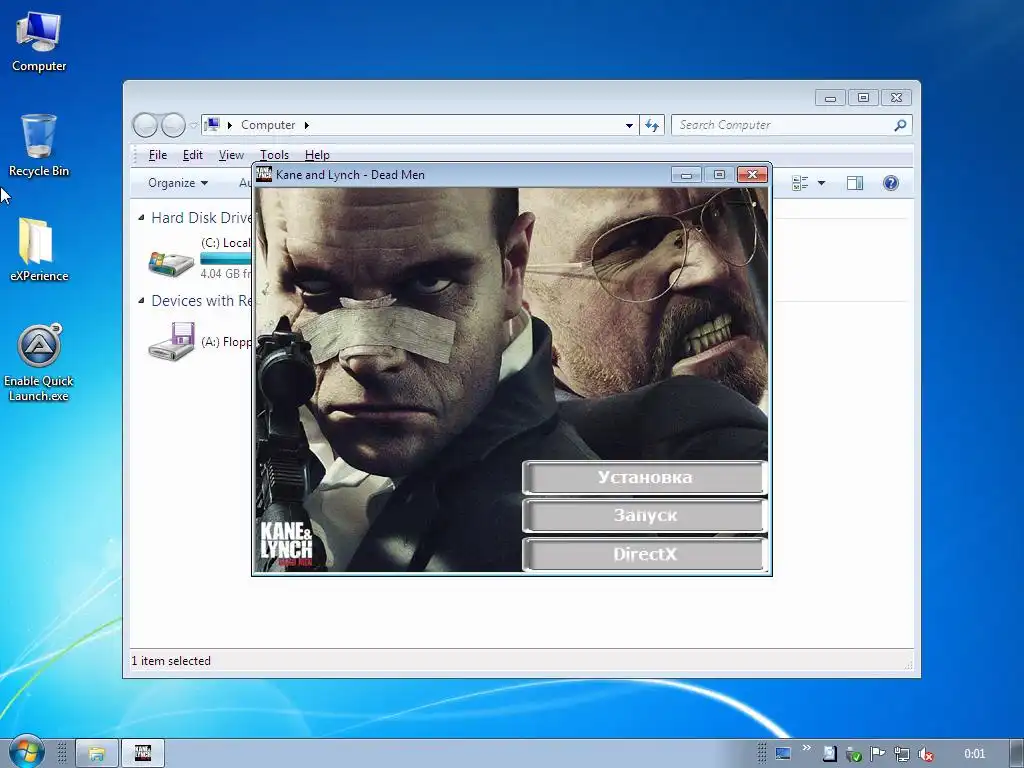Select the Recycle Bin desktop icon

[39, 146]
